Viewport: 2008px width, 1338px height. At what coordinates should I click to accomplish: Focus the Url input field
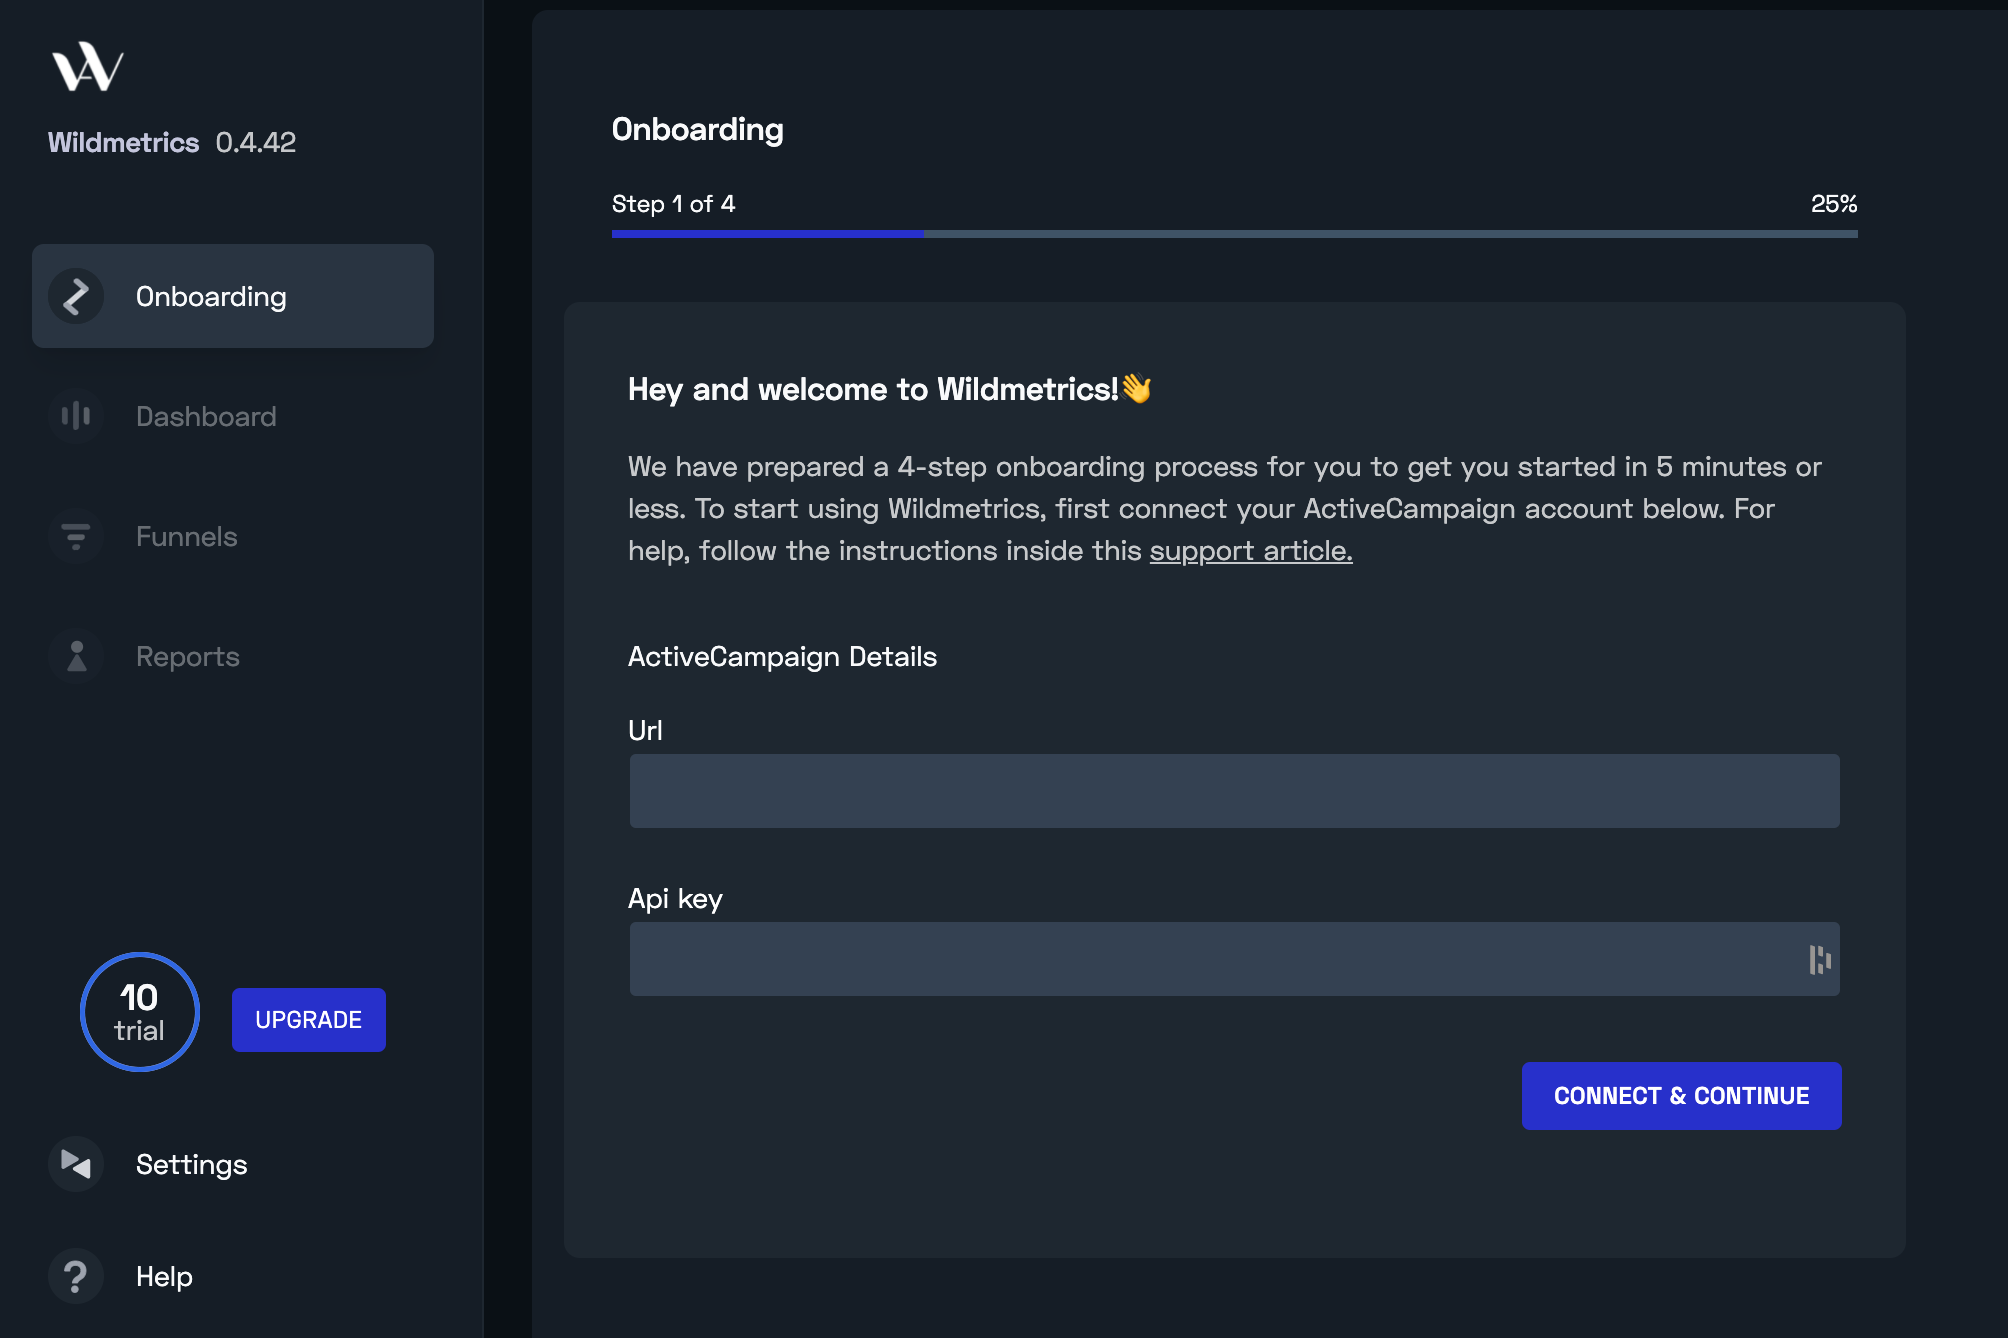tap(1235, 791)
